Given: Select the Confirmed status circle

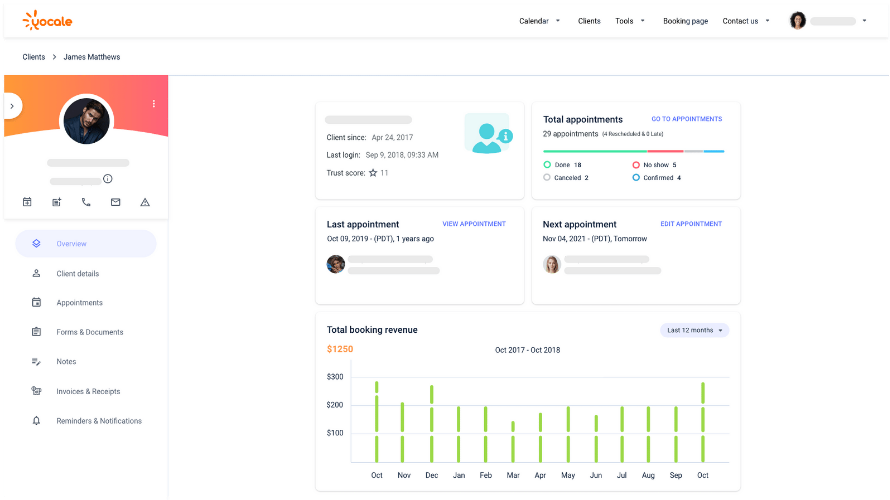Looking at the screenshot, I should [x=636, y=178].
